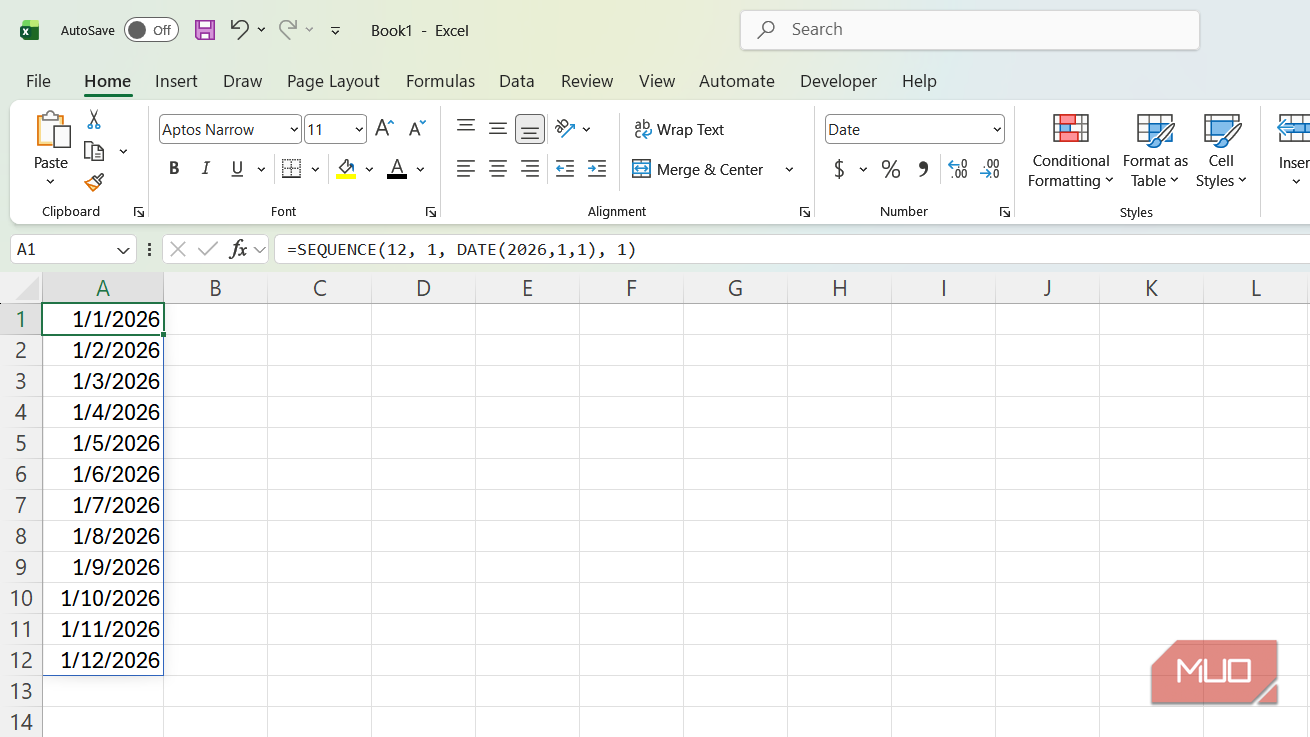
Task: Click the Copy icon in Clipboard group
Action: click(94, 151)
